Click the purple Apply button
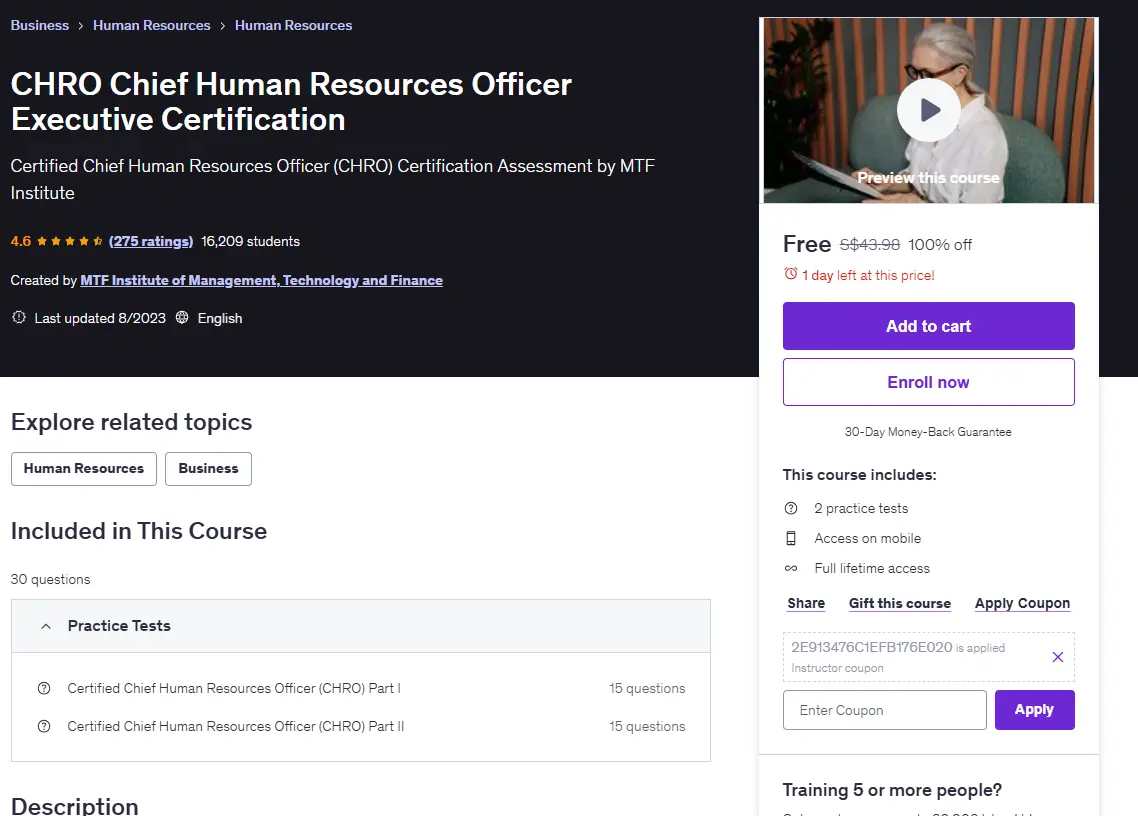The width and height of the screenshot is (1138, 816). pyautogui.click(x=1034, y=710)
